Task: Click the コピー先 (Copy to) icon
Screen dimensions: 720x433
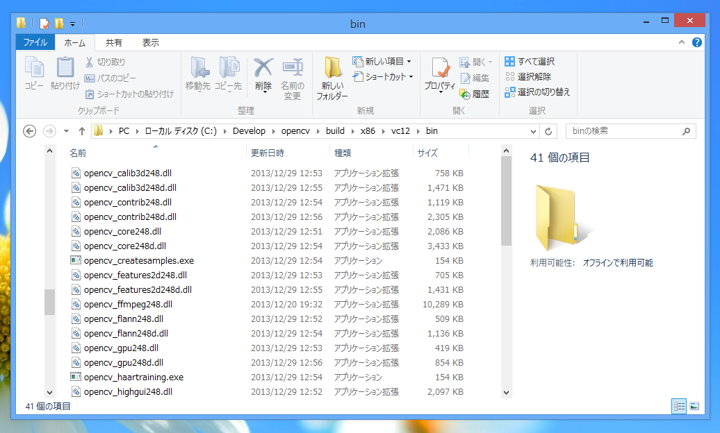Action: pyautogui.click(x=229, y=68)
